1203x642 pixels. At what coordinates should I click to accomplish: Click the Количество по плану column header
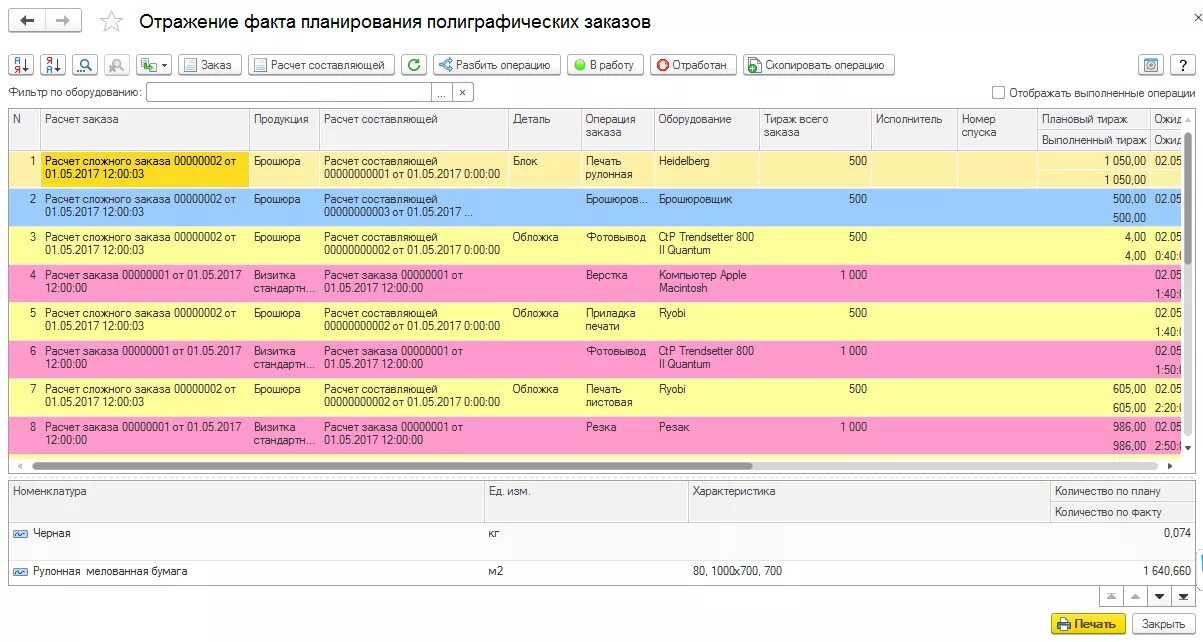click(1123, 491)
